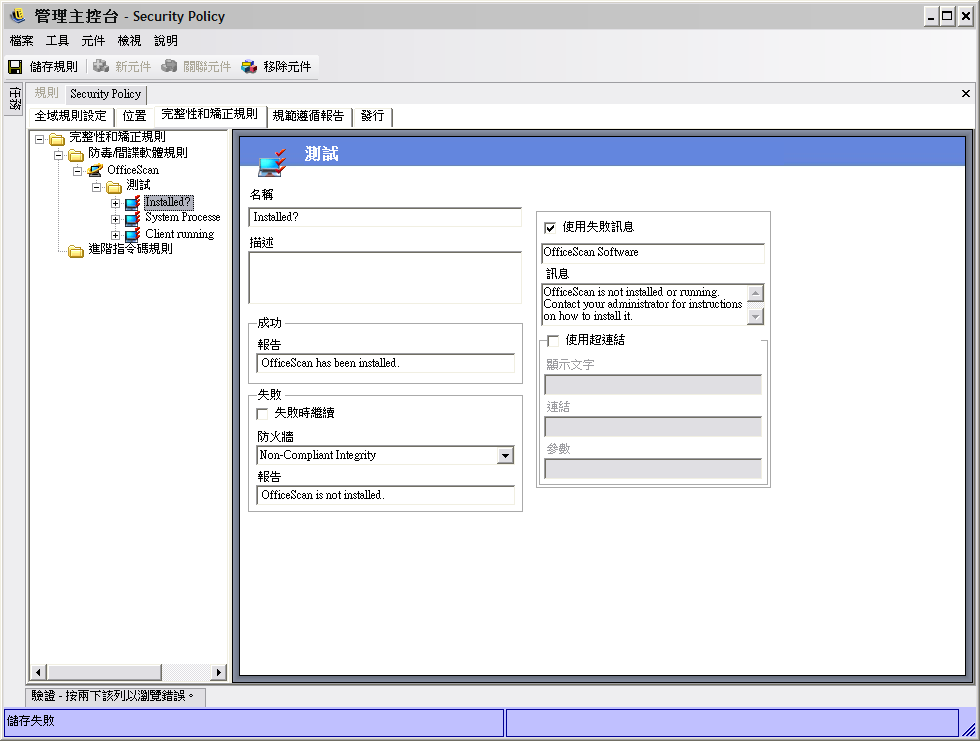Viewport: 980px width, 741px height.
Task: Click the 新元件 new component icon
Action: click(x=101, y=66)
